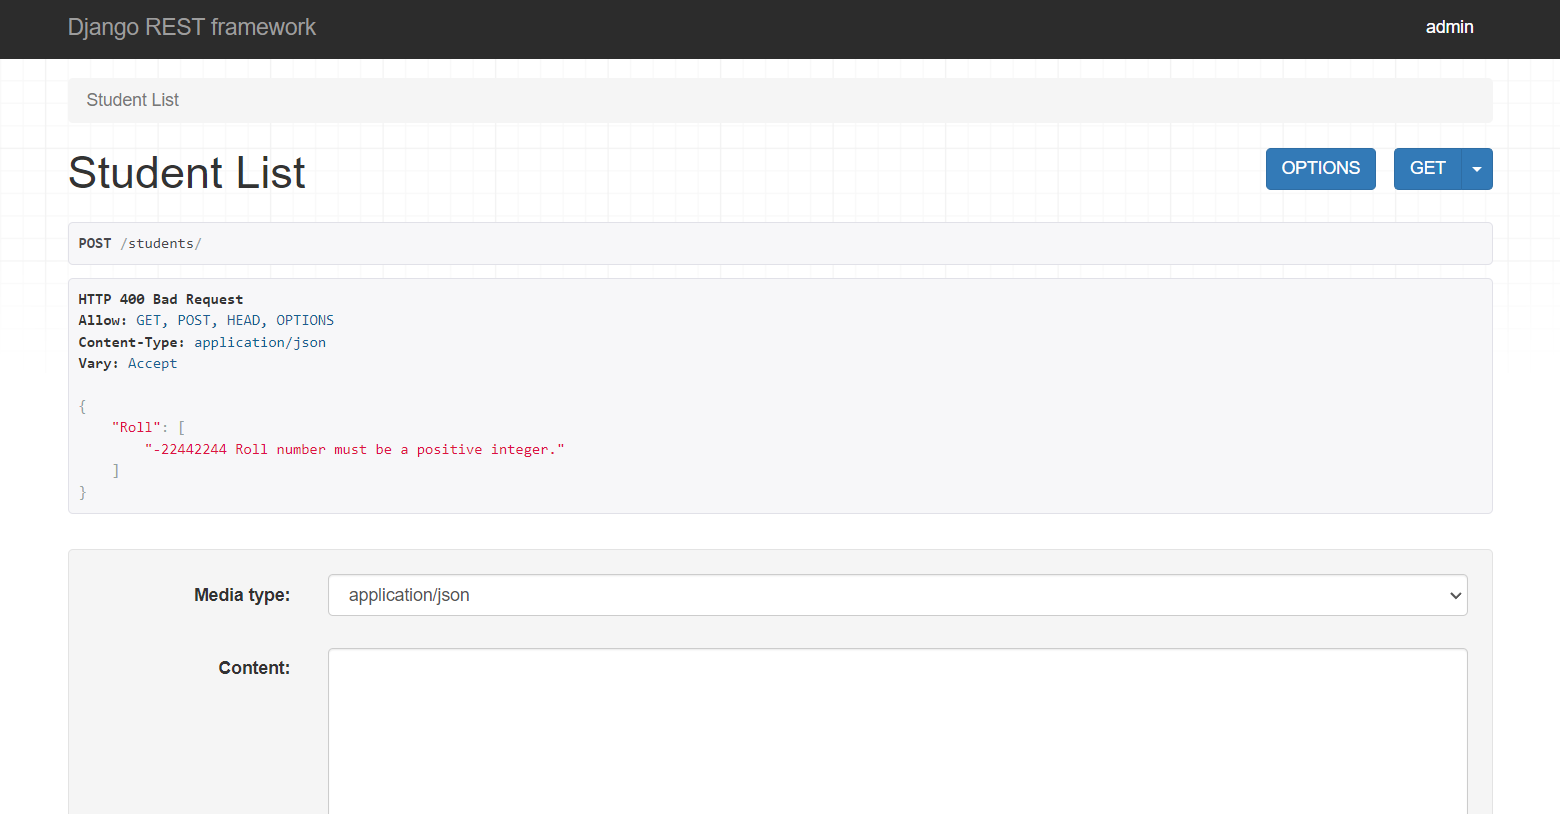Click the application/json Content-Type header value

click(x=260, y=342)
